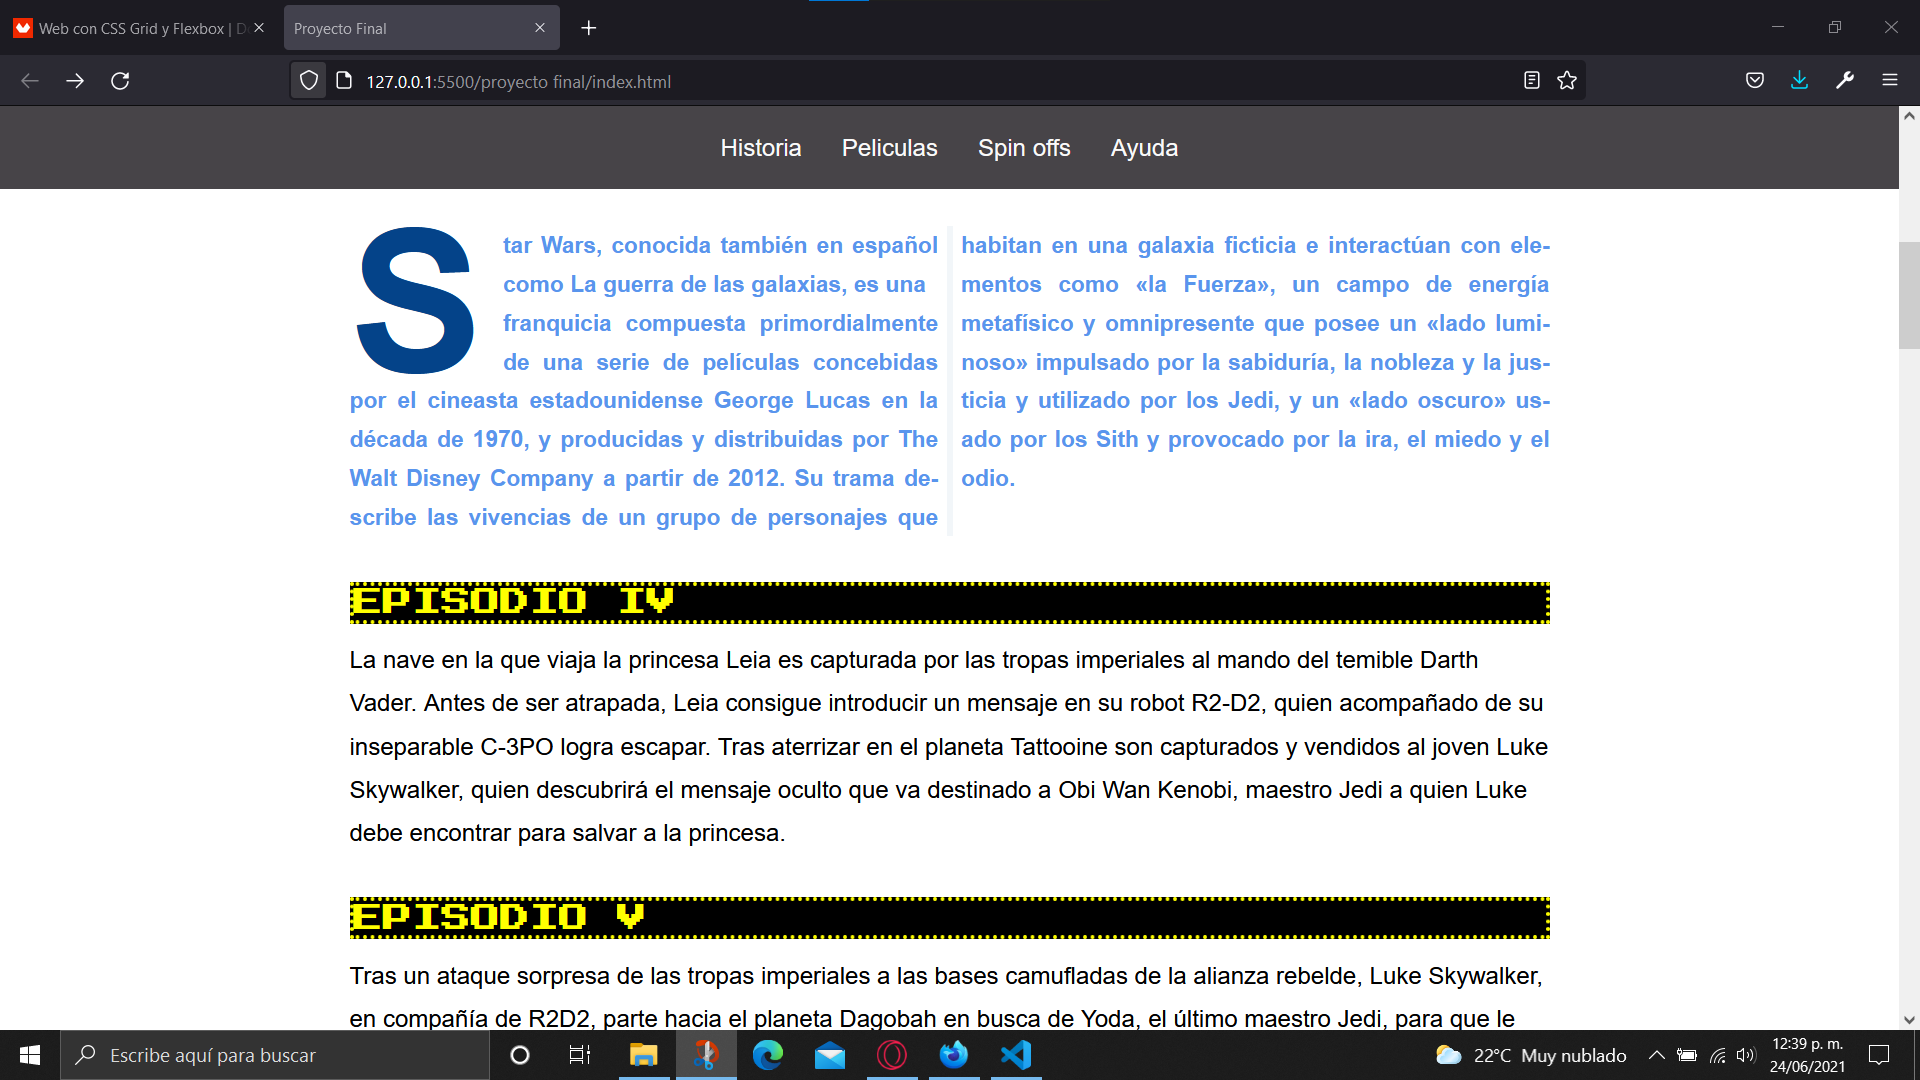The width and height of the screenshot is (1920, 1080).
Task: Open weather widget 22°C Muy nublado
Action: (1531, 1055)
